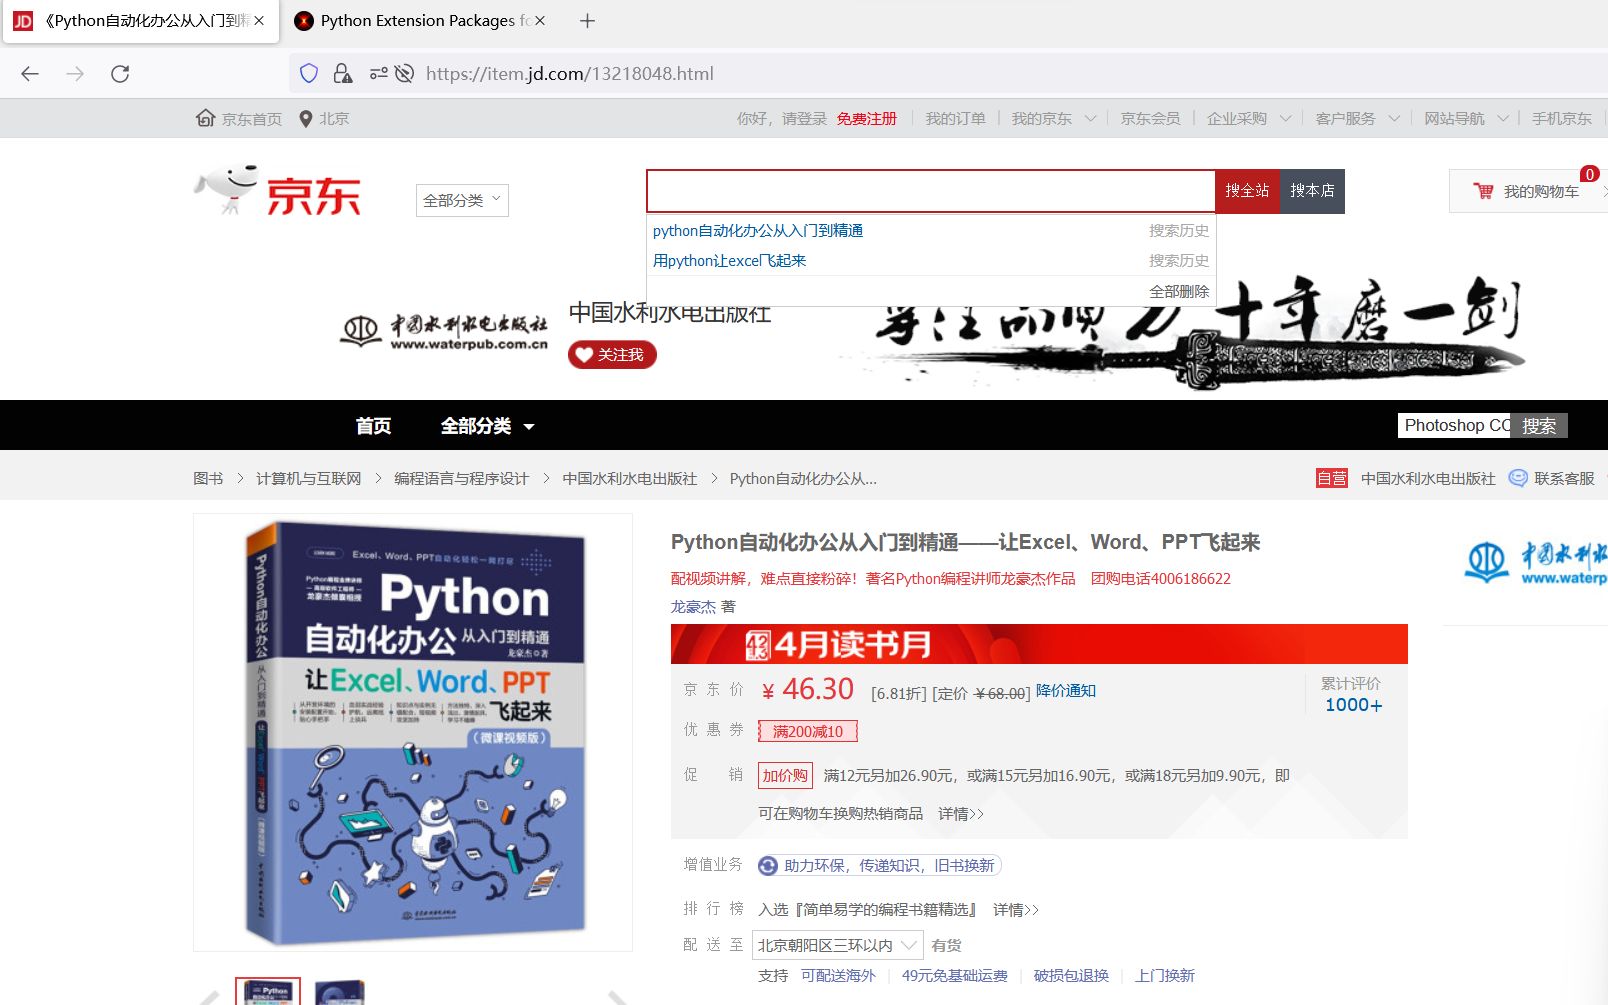Select the first book thumbnail below cover
The width and height of the screenshot is (1608, 1005).
(268, 991)
